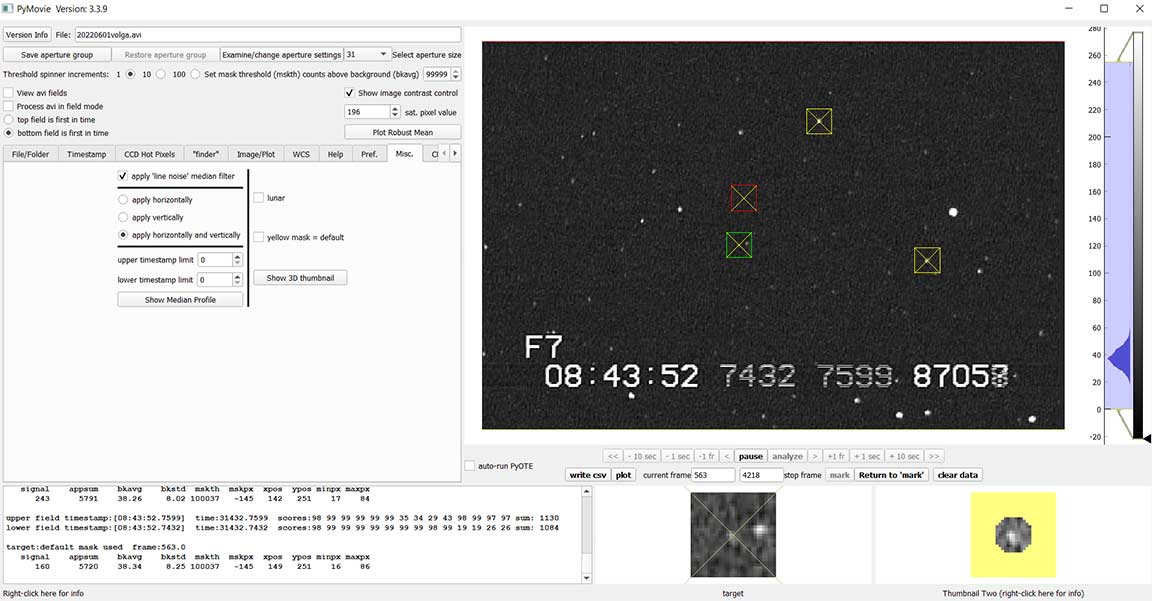Image resolution: width=1152 pixels, height=601 pixels.
Task: Adjust lower timestamp limit spinner arrows
Action: click(237, 279)
